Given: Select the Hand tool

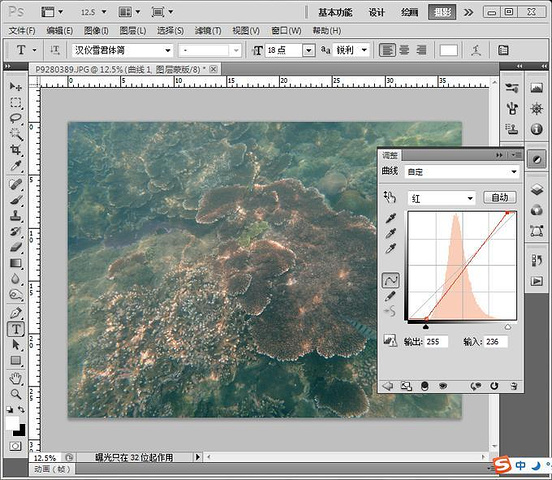Looking at the screenshot, I should (15, 378).
